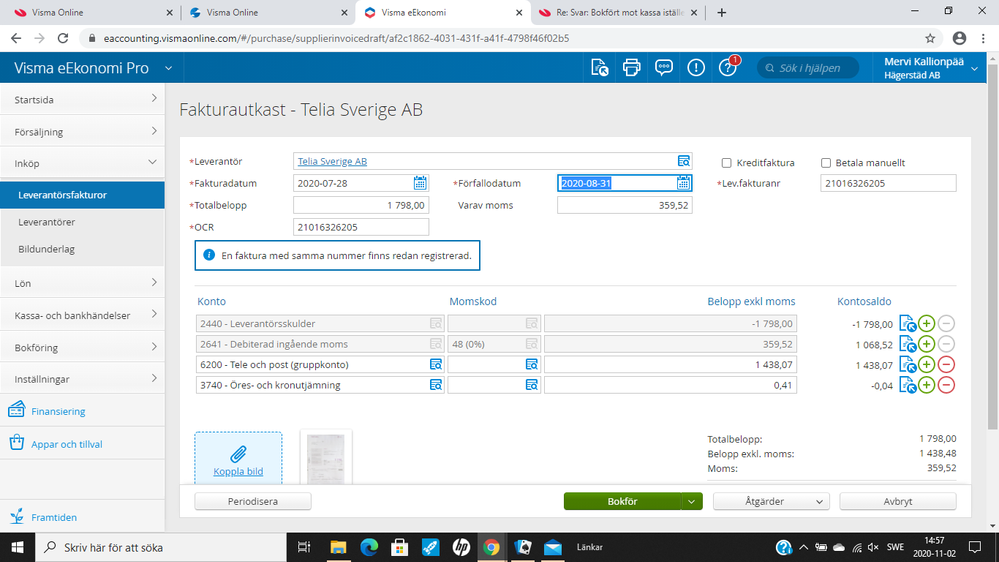Add row with plus icon on 2641 row
This screenshot has width=999, height=562.
[926, 344]
